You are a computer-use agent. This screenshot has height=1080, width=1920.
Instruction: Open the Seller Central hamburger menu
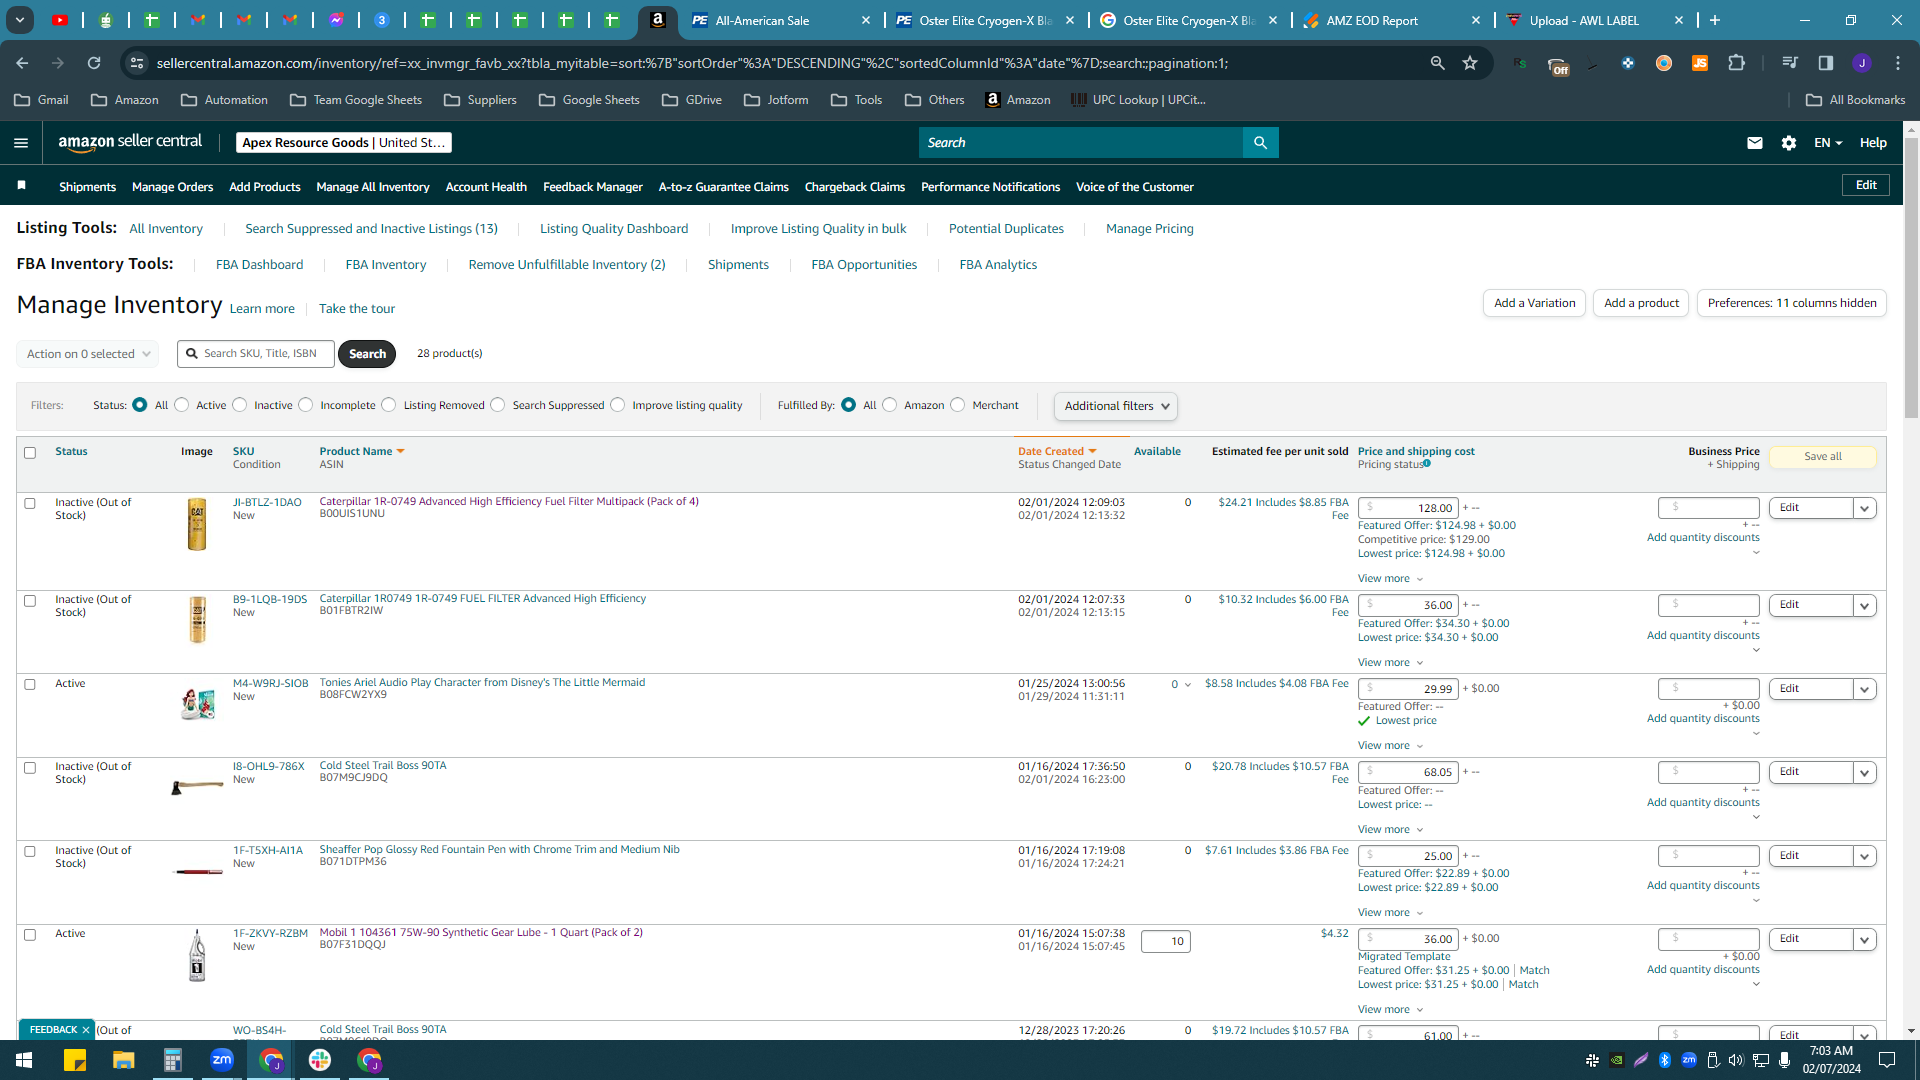click(21, 143)
